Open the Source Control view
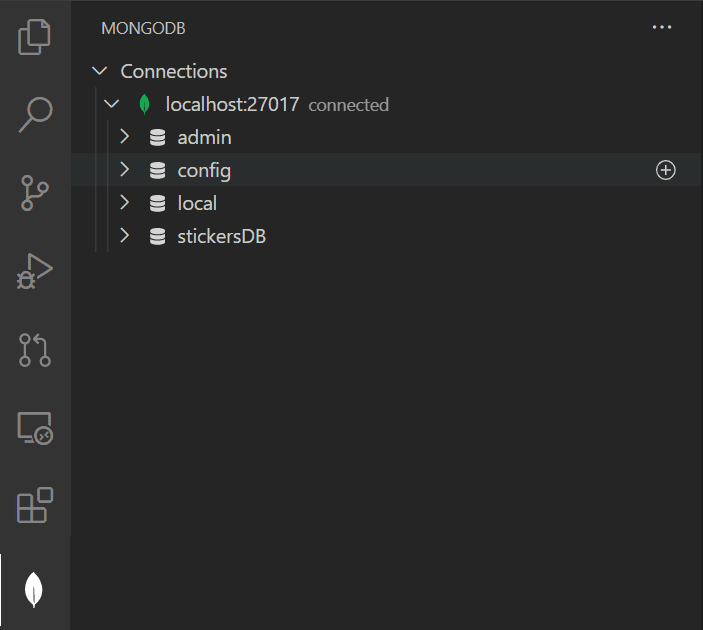 tap(35, 192)
